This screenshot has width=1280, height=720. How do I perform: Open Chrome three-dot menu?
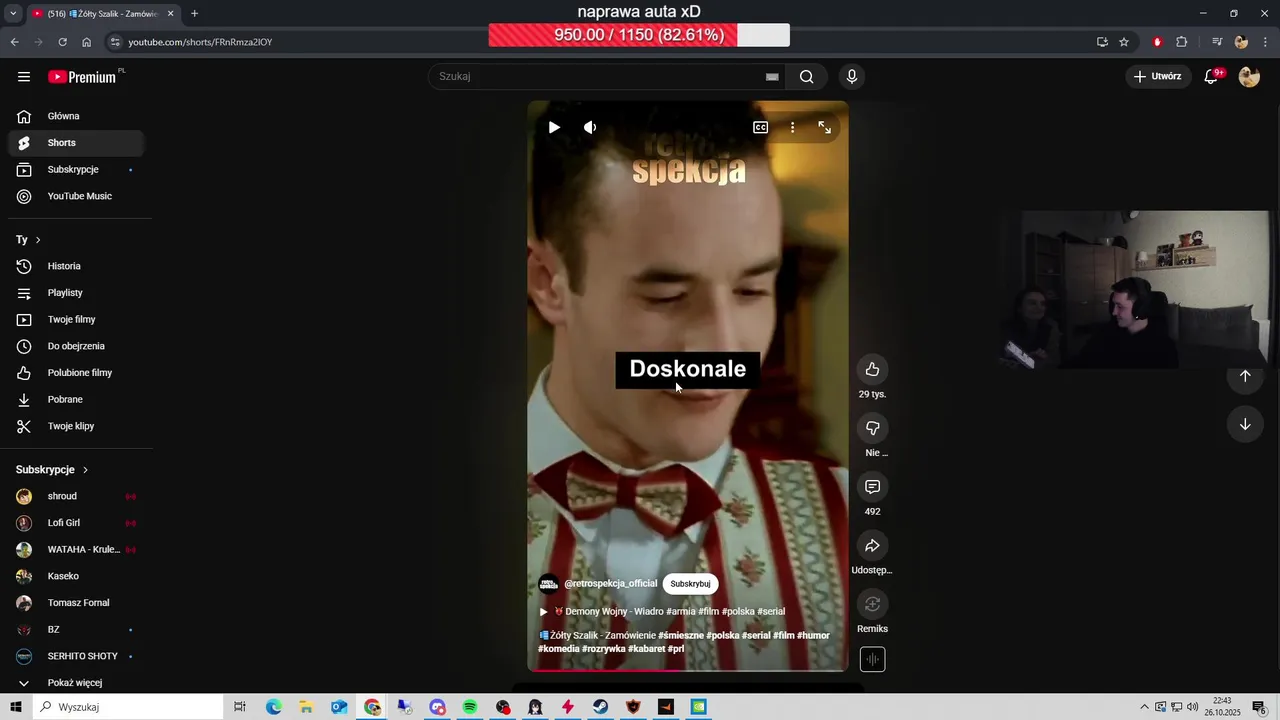point(1263,42)
